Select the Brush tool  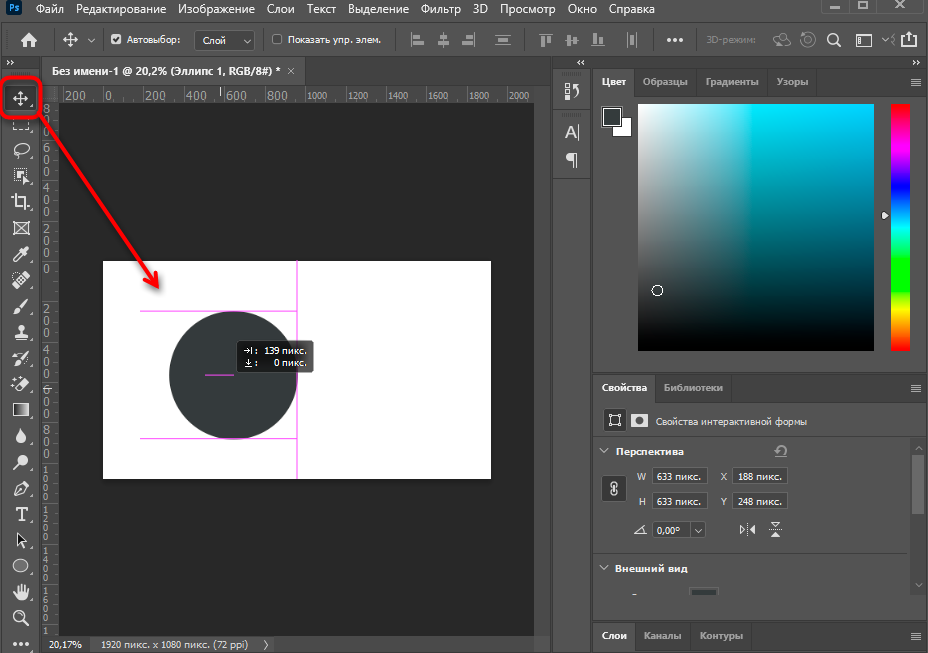coord(21,307)
